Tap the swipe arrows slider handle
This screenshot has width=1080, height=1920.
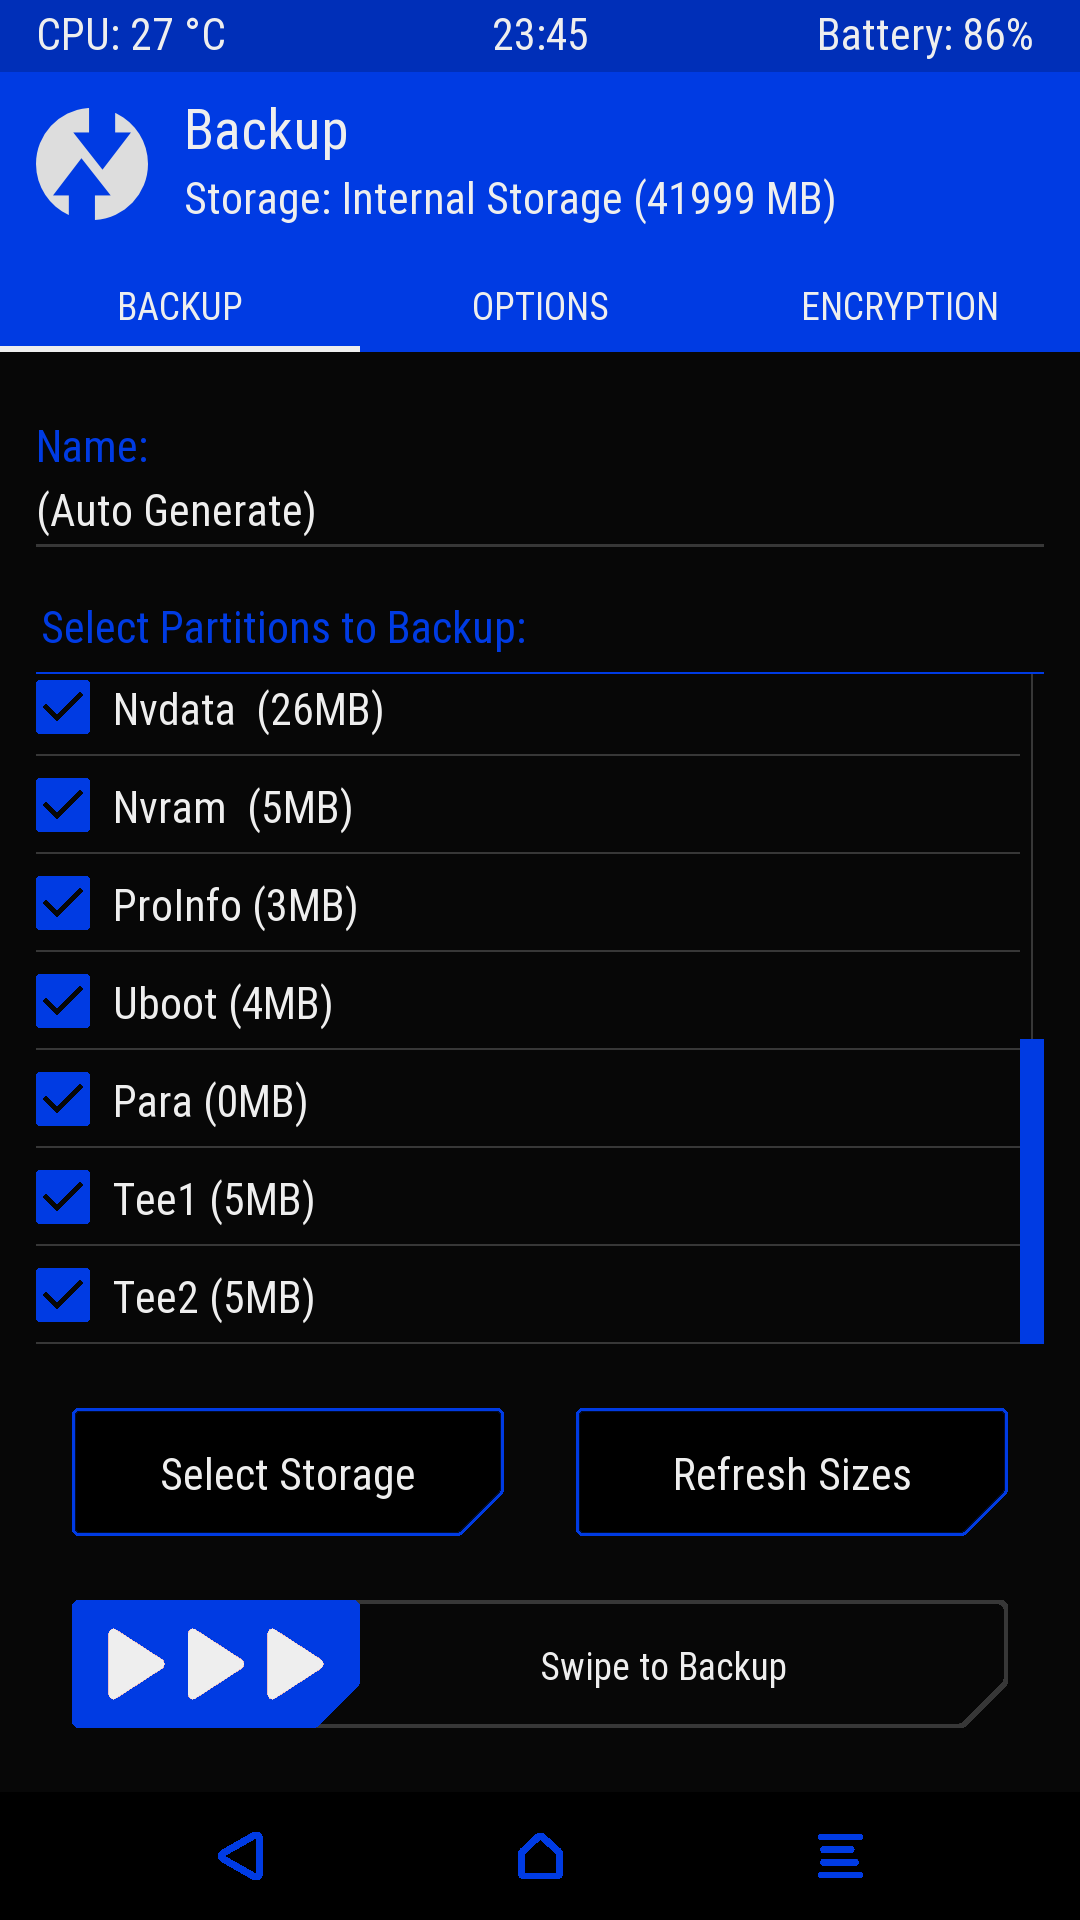[215, 1664]
